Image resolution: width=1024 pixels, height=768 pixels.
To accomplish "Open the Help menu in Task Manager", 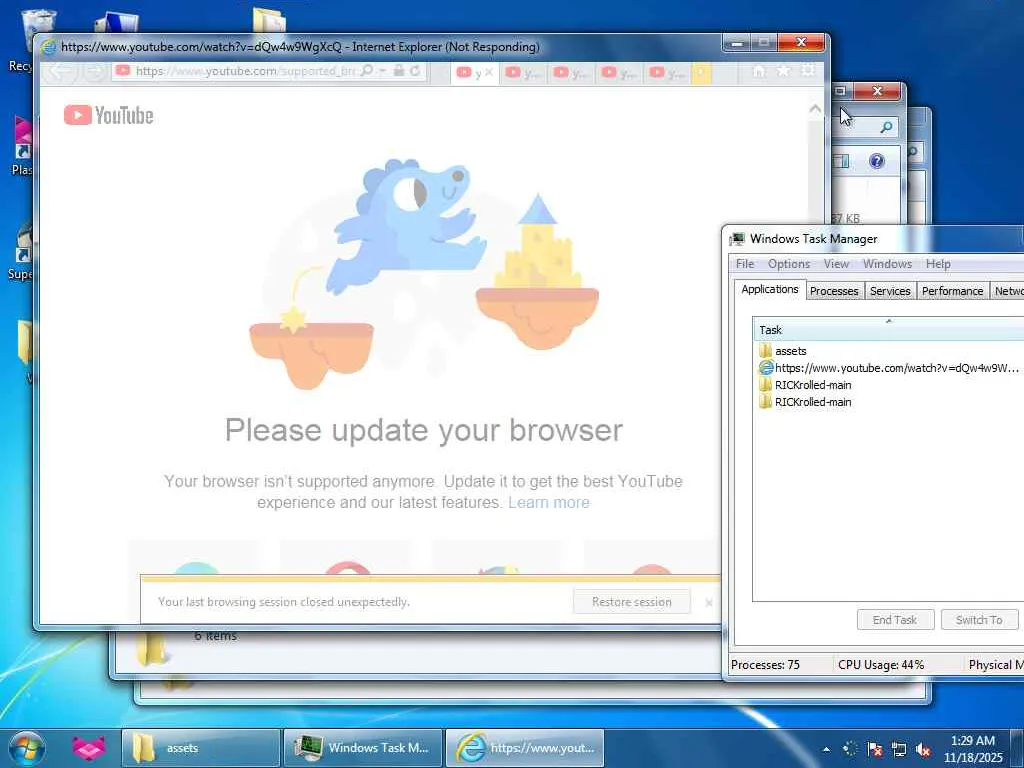I will (938, 264).
